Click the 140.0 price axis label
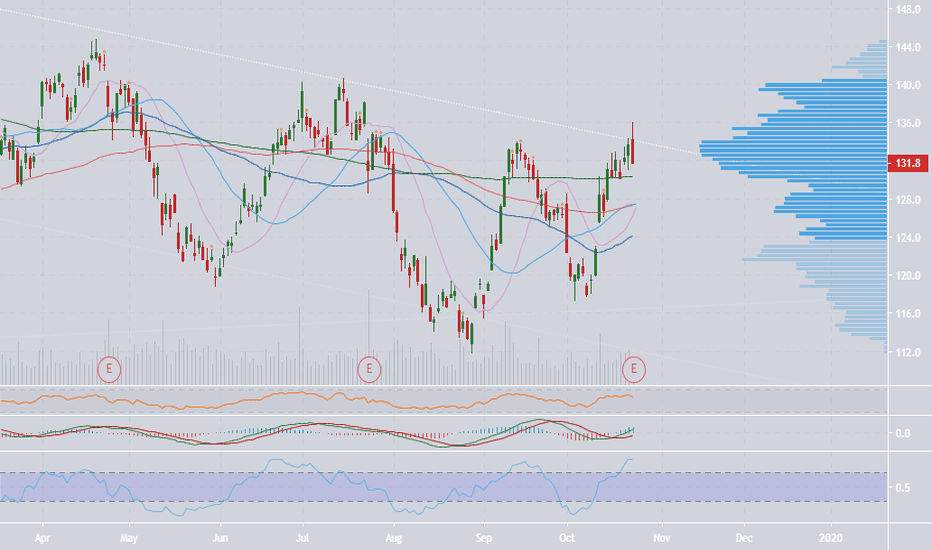This screenshot has width=932, height=550. pos(908,85)
